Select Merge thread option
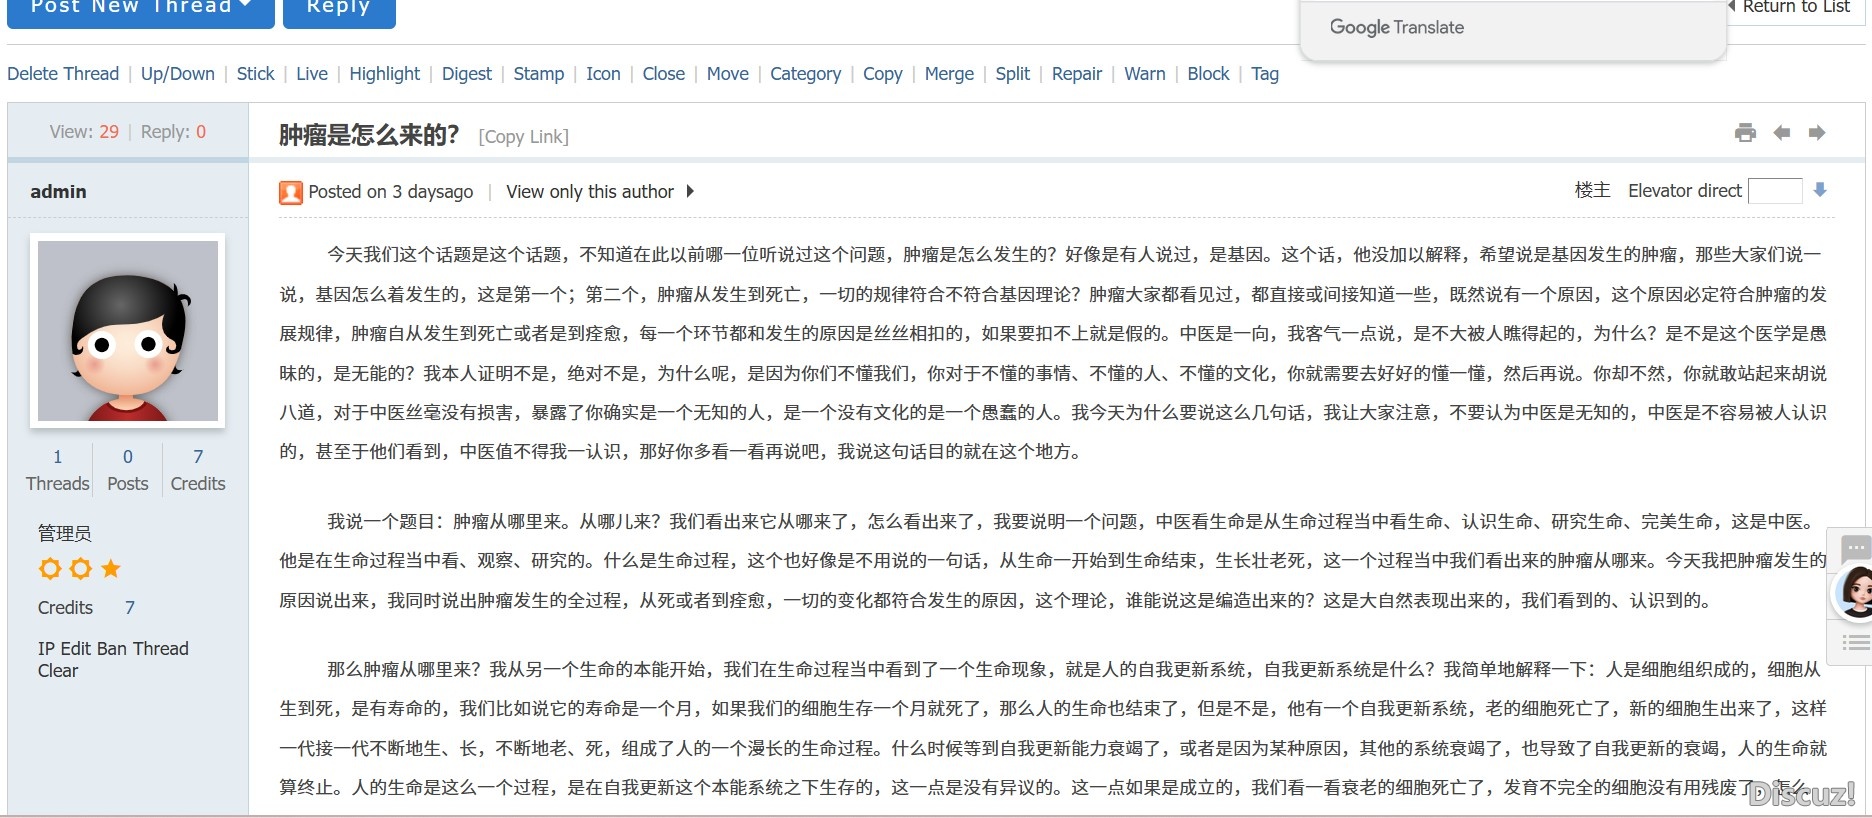The width and height of the screenshot is (1872, 818). pos(949,74)
